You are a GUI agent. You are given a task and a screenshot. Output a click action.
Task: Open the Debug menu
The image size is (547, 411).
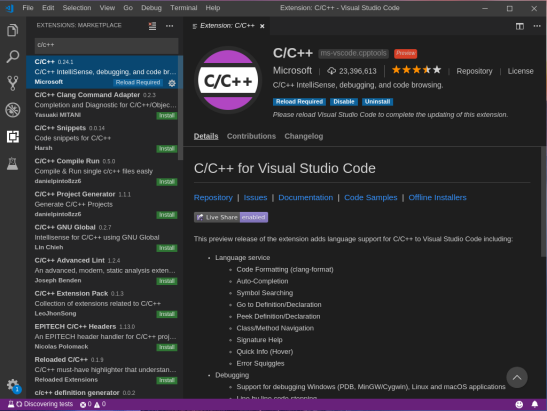pos(151,8)
